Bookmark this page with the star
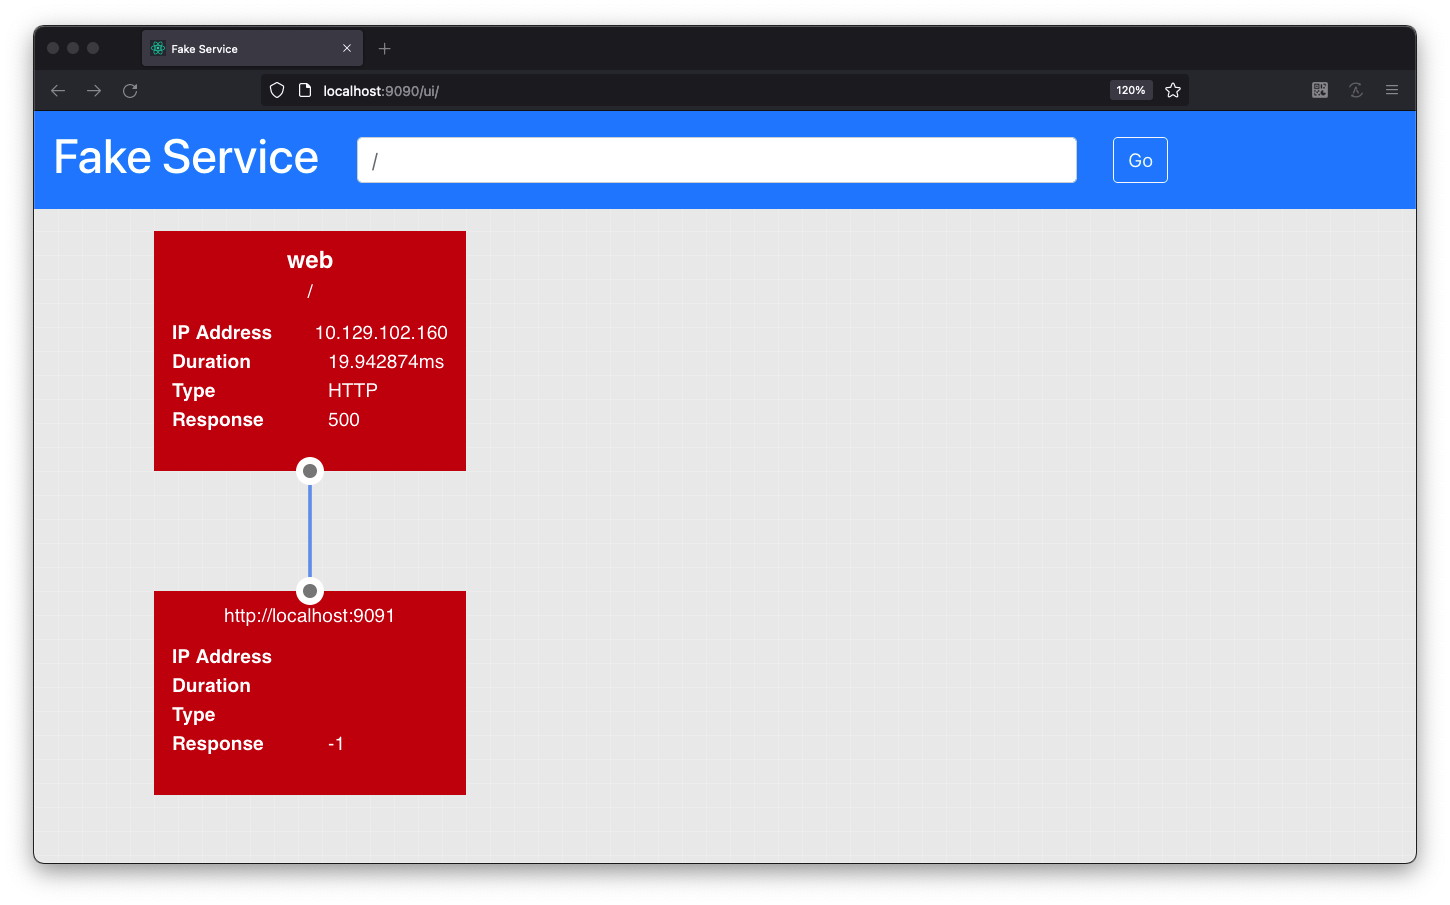The height and width of the screenshot is (905, 1450). coord(1173,91)
